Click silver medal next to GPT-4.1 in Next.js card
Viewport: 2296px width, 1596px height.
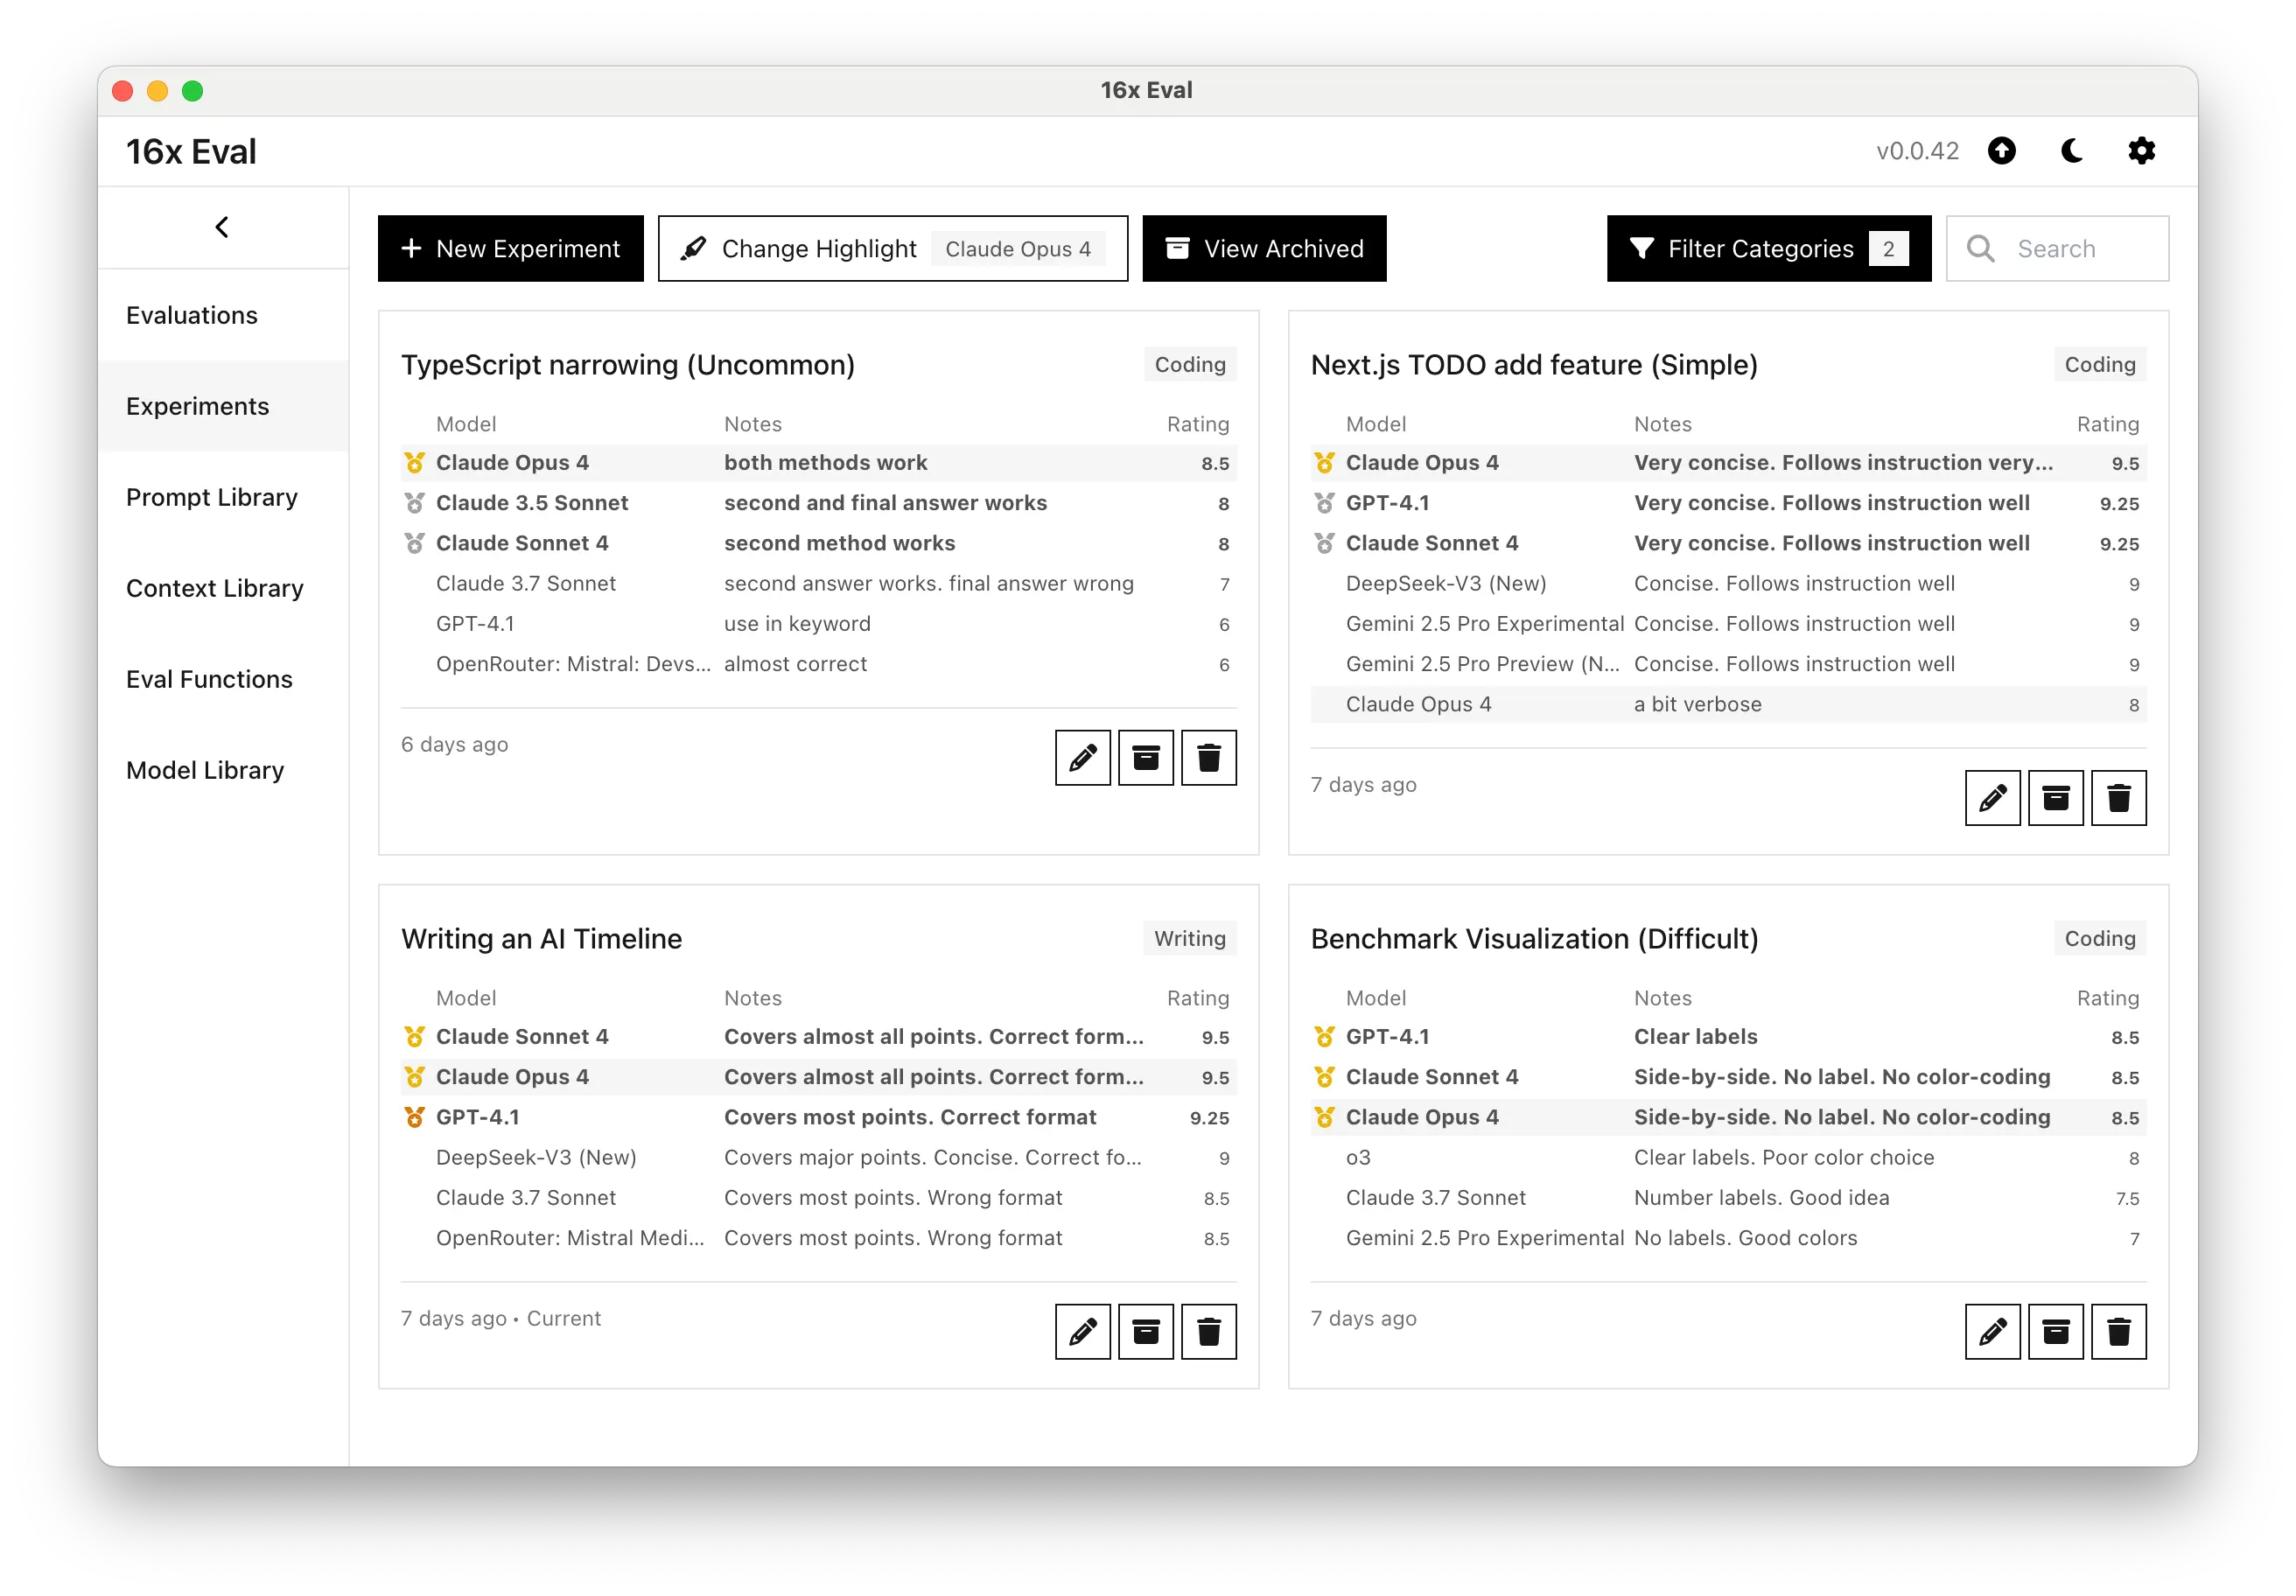point(1324,503)
